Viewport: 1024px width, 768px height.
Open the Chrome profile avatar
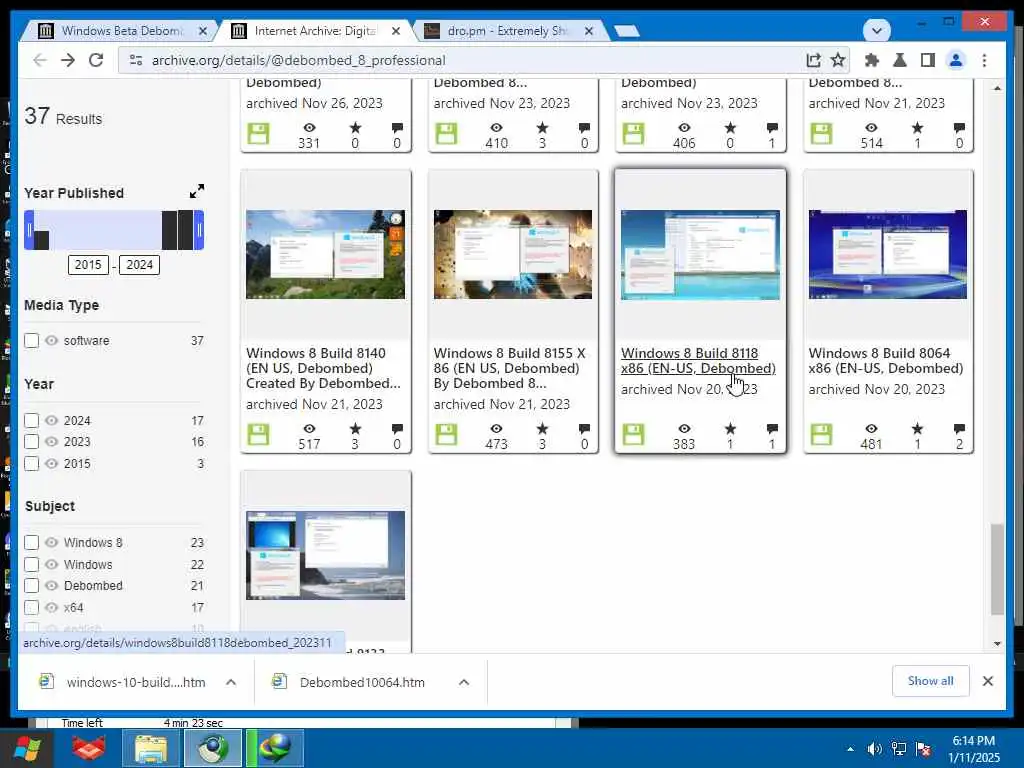pyautogui.click(x=955, y=60)
